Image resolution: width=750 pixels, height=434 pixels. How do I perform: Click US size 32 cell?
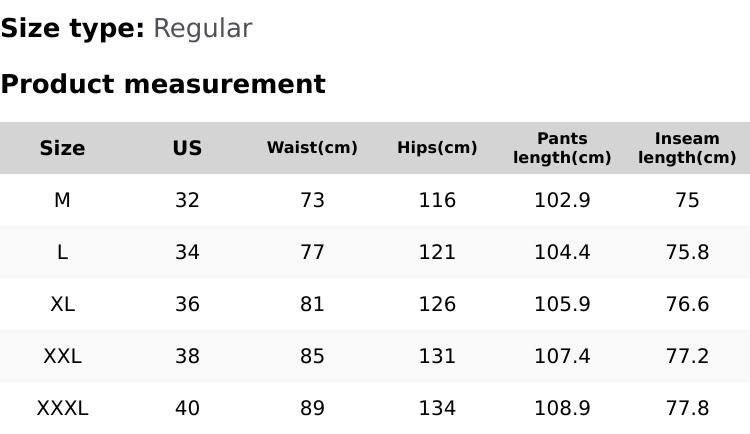click(187, 200)
